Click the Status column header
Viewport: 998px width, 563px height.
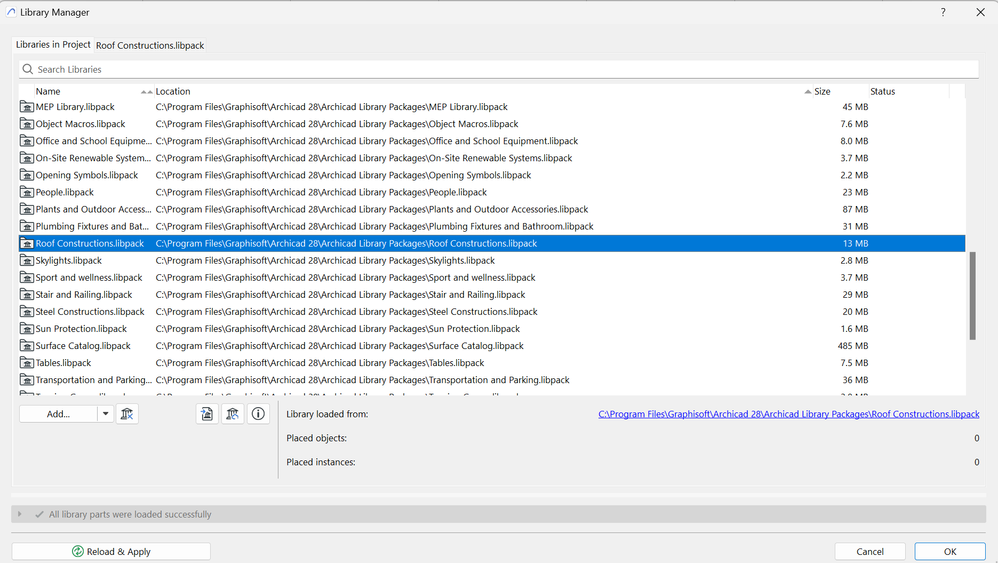pyautogui.click(x=909, y=92)
